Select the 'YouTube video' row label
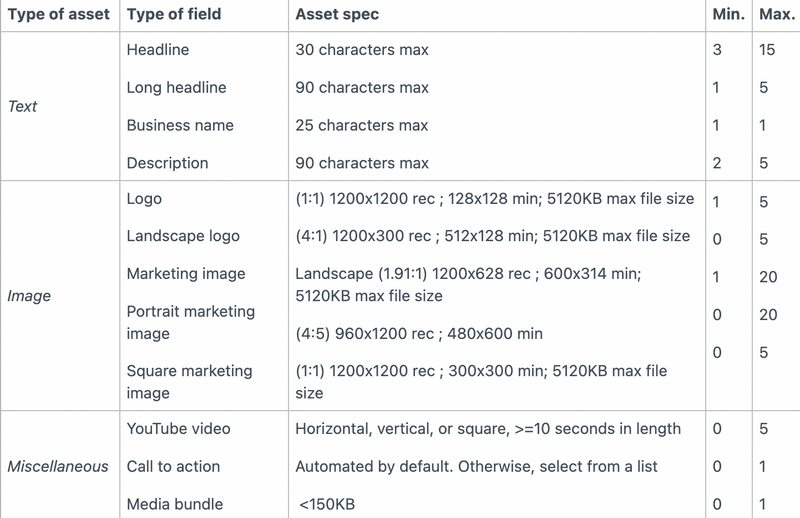 (179, 429)
